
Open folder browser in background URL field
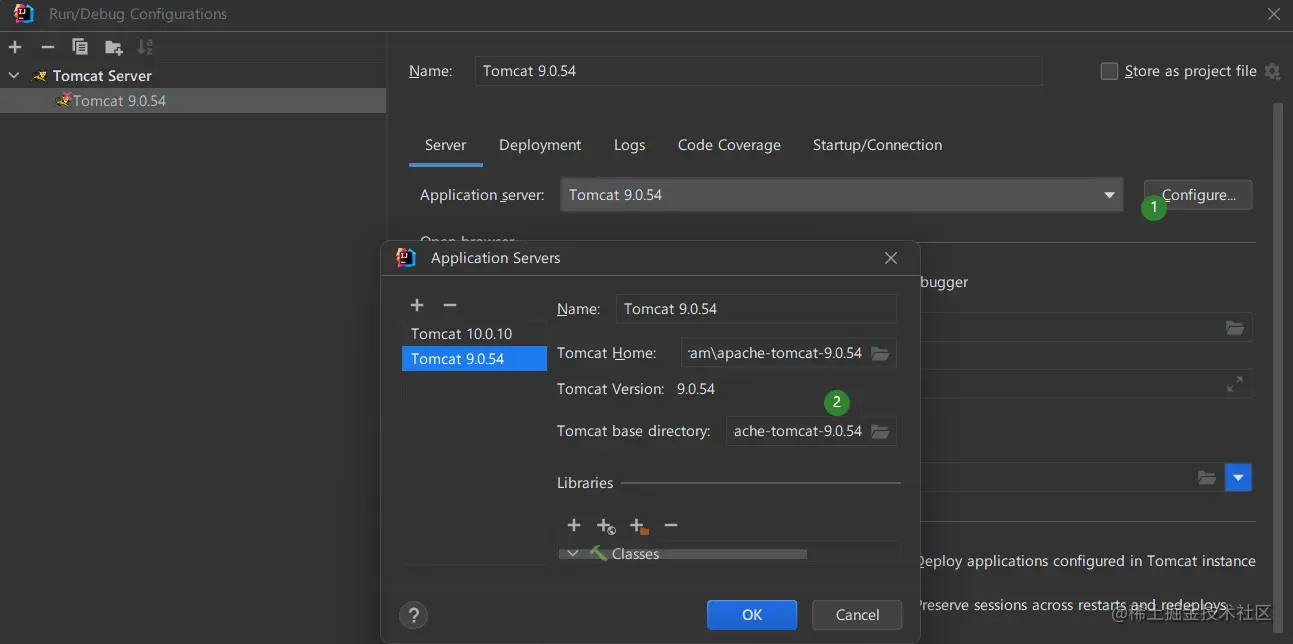[x=1235, y=328]
